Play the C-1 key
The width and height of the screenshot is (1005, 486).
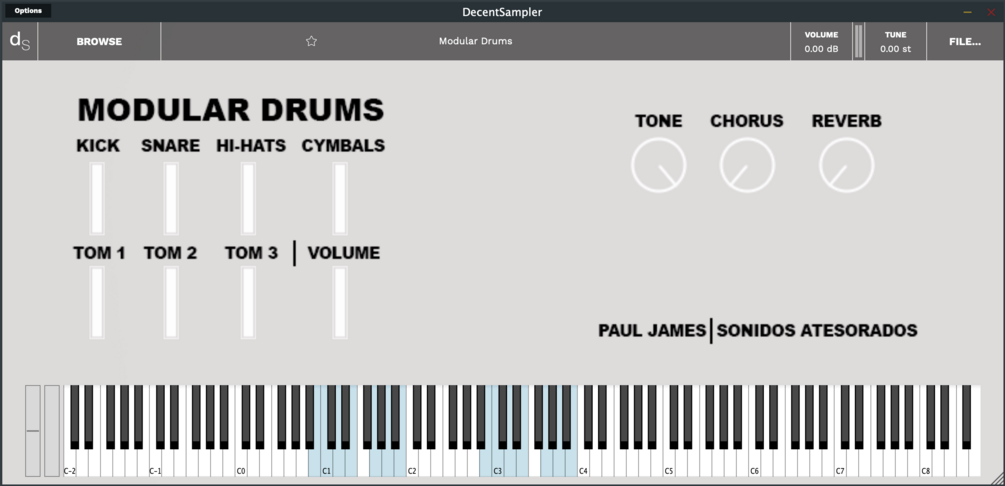155,464
